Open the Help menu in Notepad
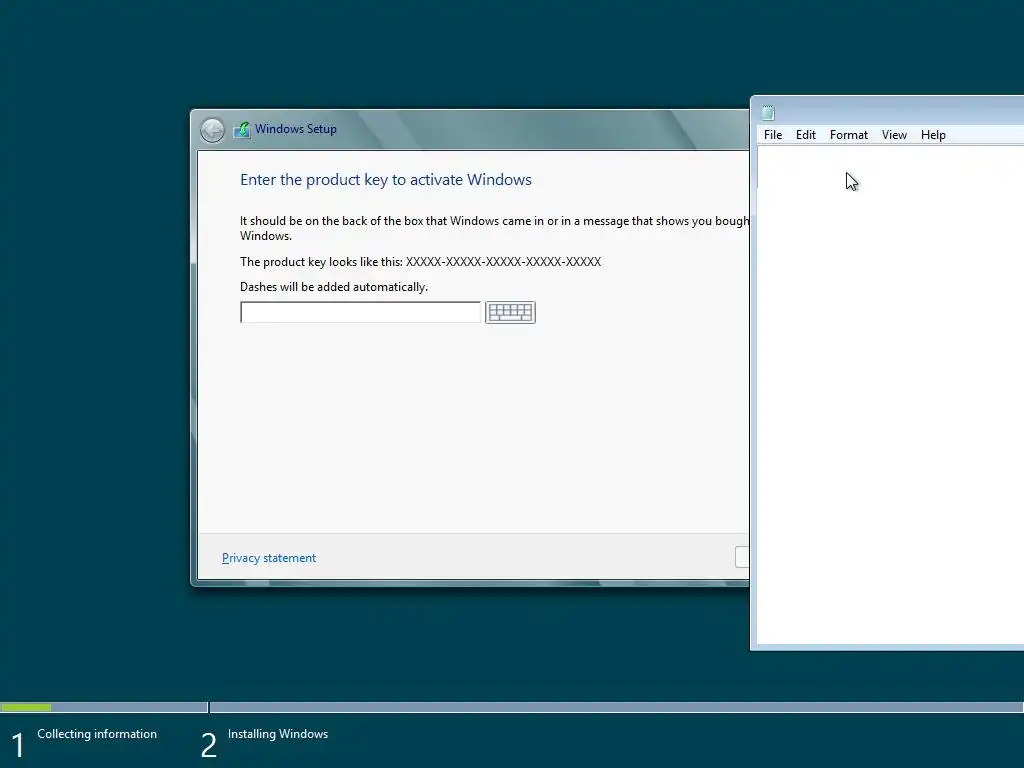Screen dimensions: 1024x768 point(933,135)
